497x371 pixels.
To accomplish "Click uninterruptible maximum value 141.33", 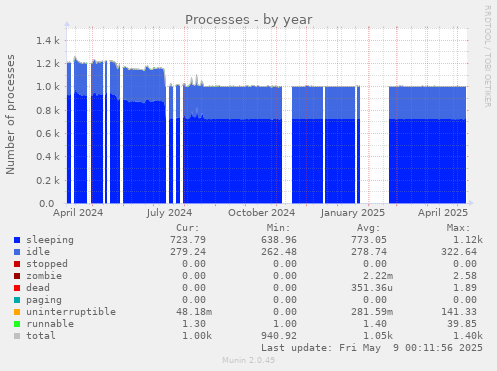I will [x=459, y=312].
